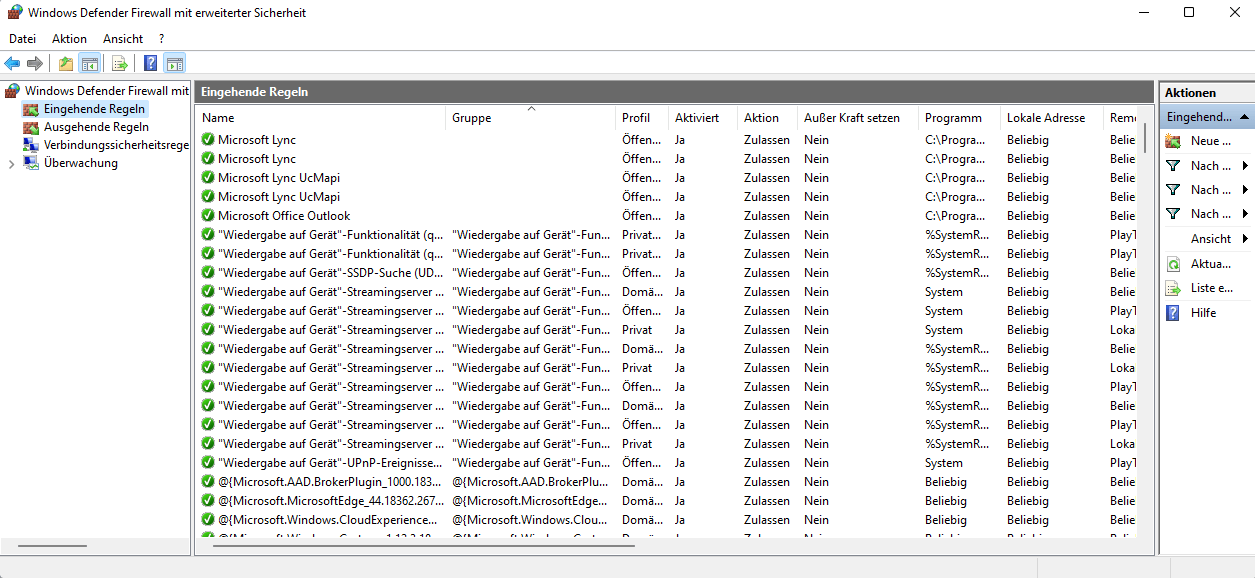
Task: Expand the Überwachung tree node
Action: point(11,164)
